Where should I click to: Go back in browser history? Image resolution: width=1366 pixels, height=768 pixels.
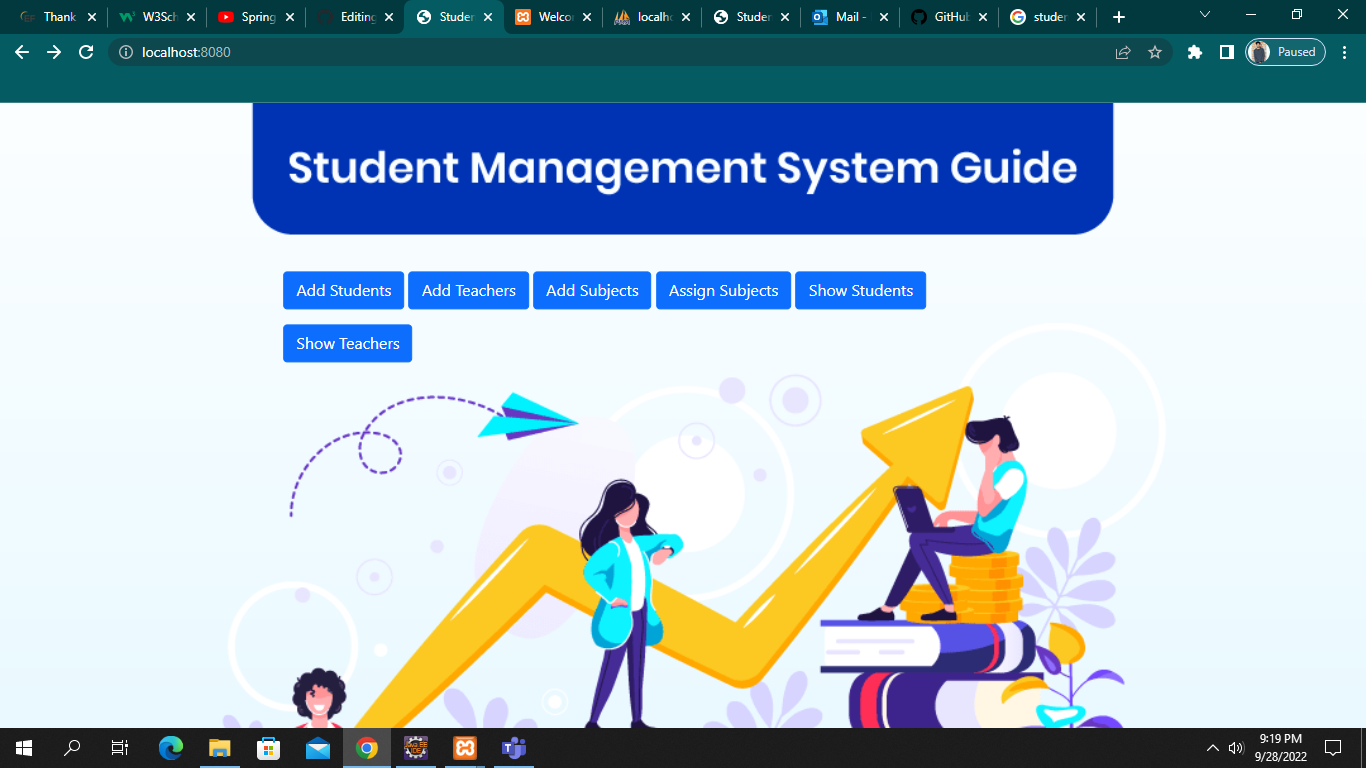pyautogui.click(x=22, y=52)
